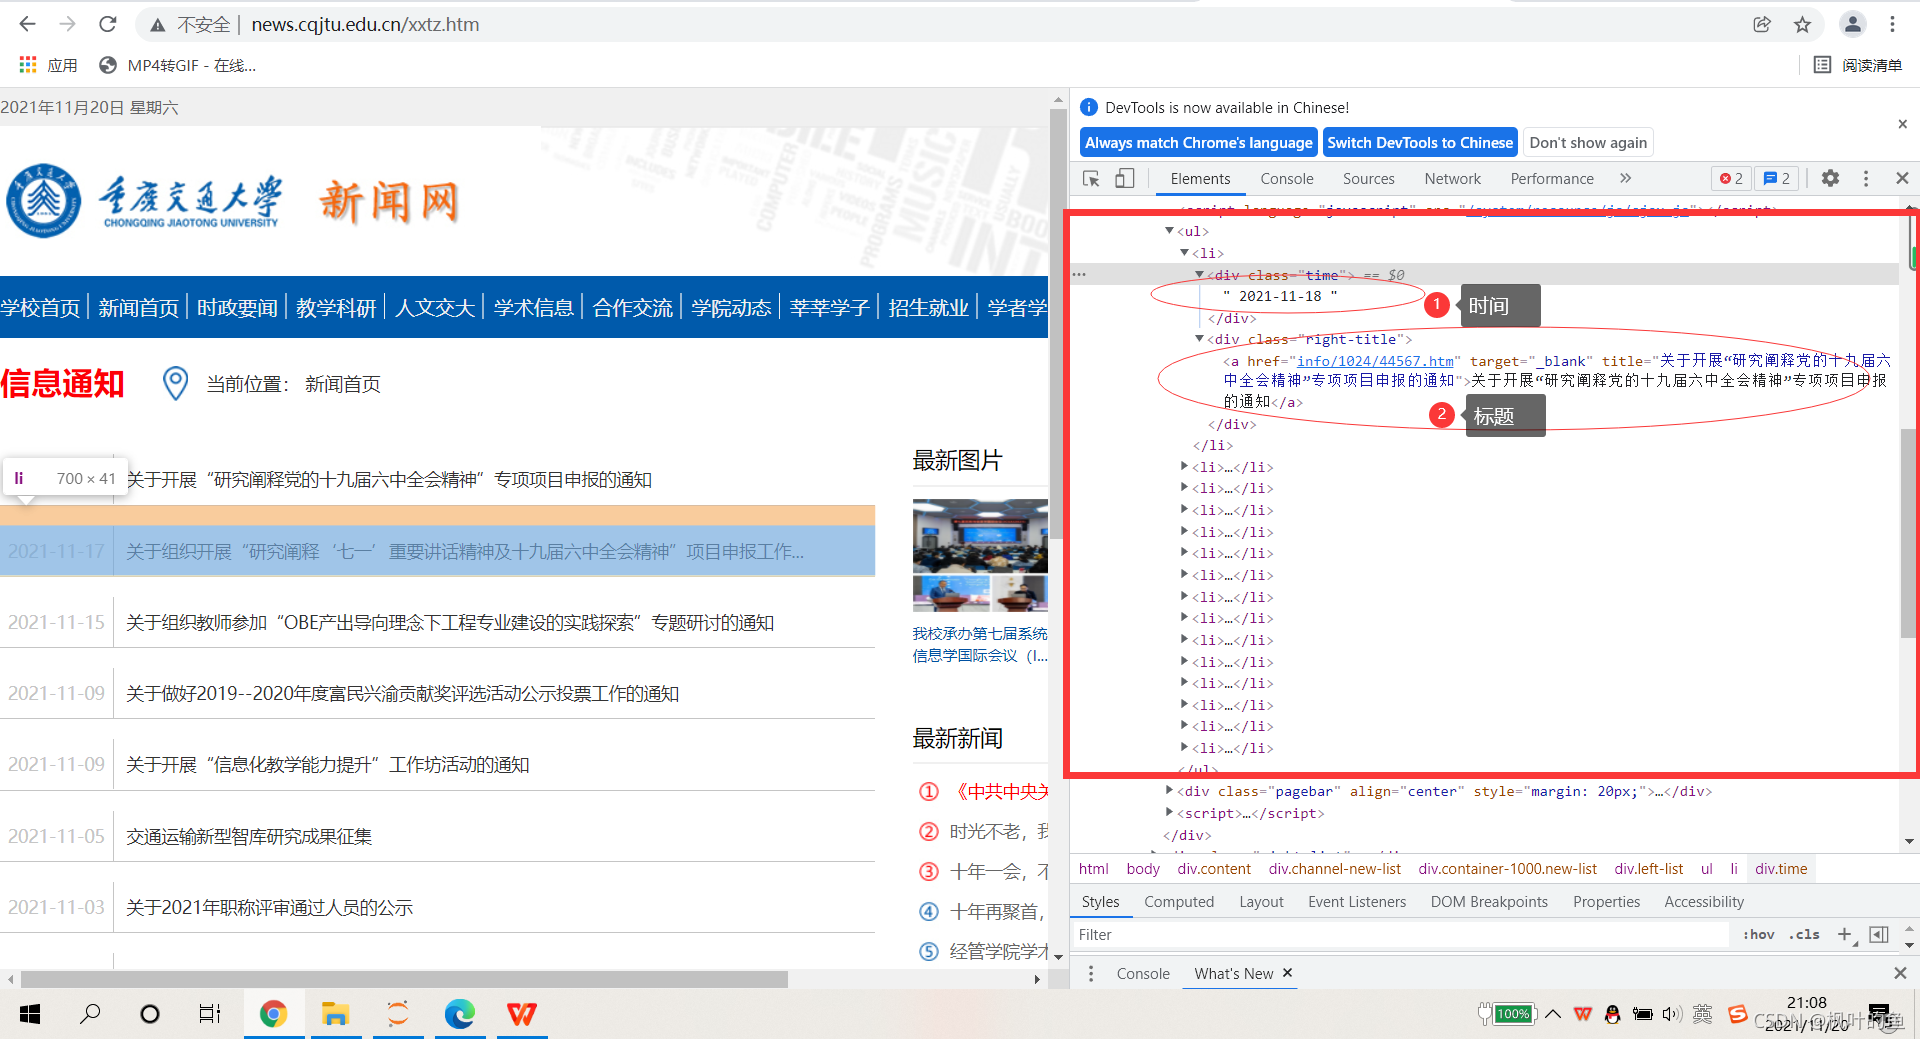
Task: Close the What's New drawer tab
Action: coord(1287,973)
